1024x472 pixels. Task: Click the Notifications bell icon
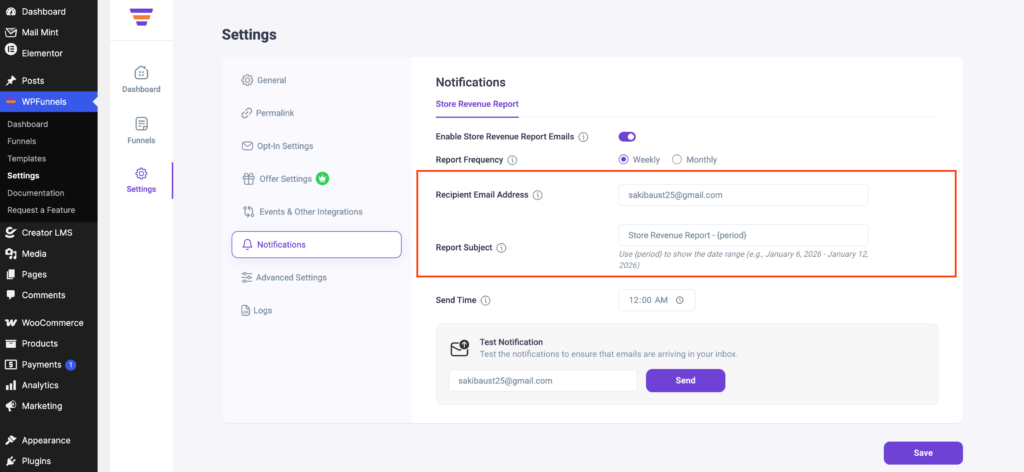pyautogui.click(x=248, y=245)
